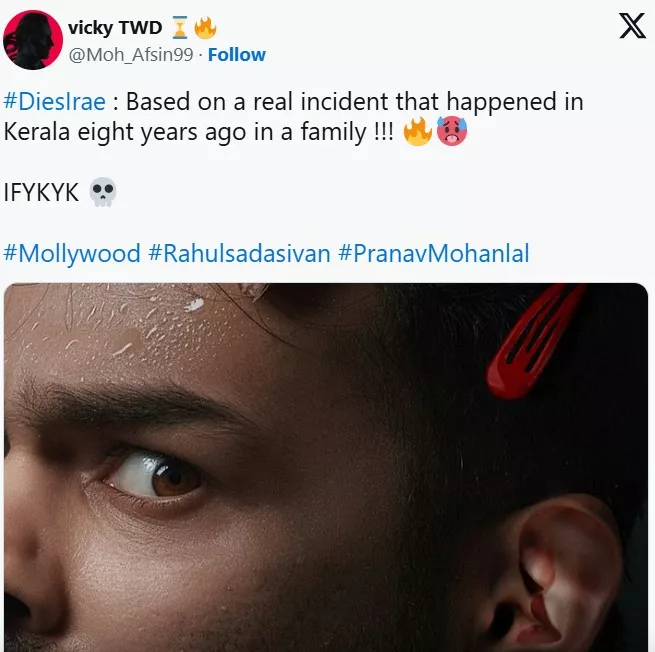
Task: Click the skull emoji after IFYKYK
Action: tap(103, 192)
